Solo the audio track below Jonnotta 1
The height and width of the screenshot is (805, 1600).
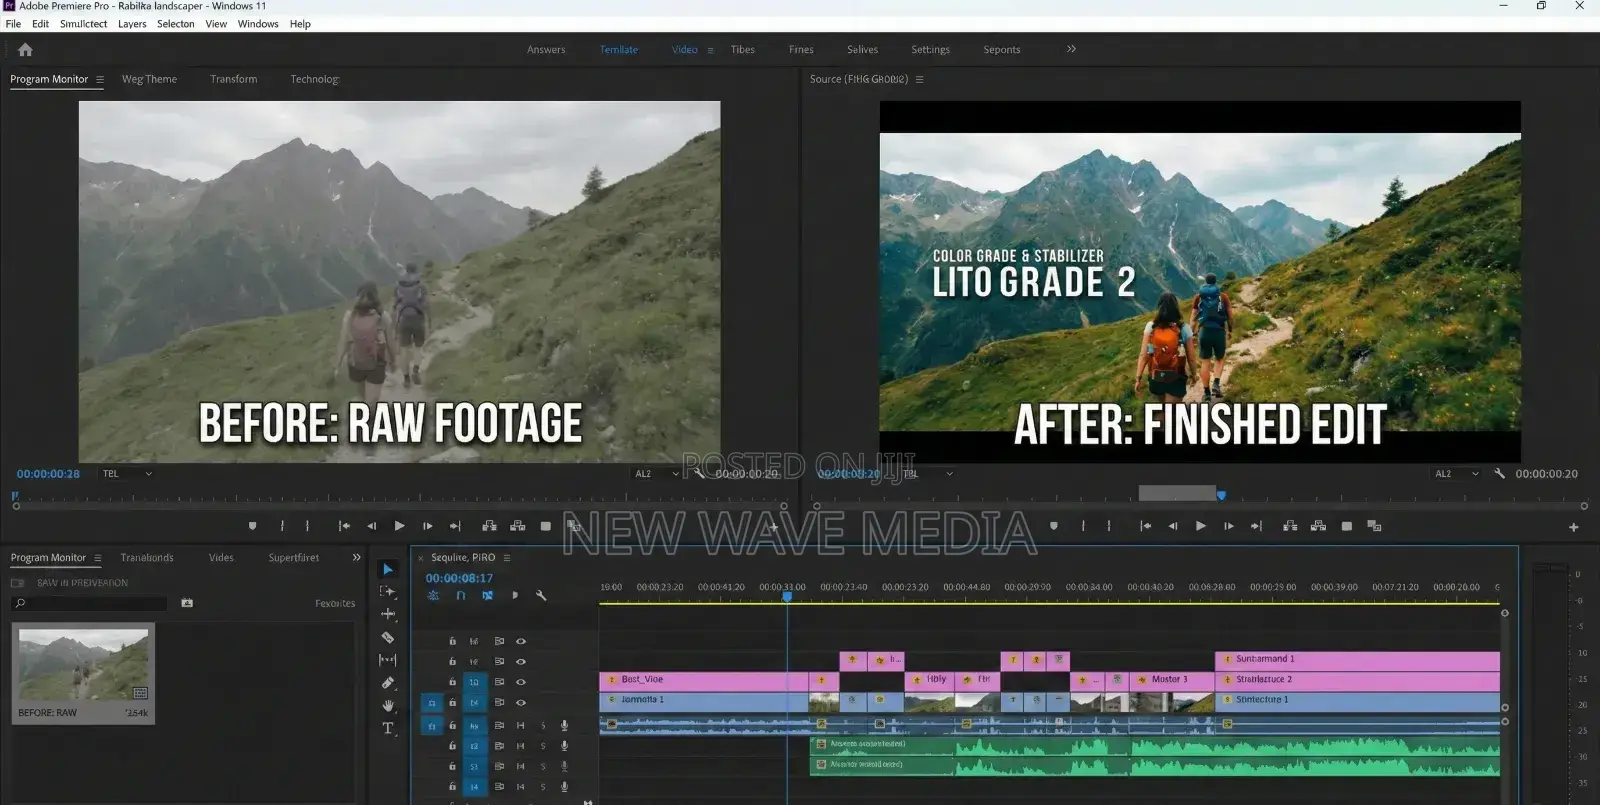(x=544, y=726)
